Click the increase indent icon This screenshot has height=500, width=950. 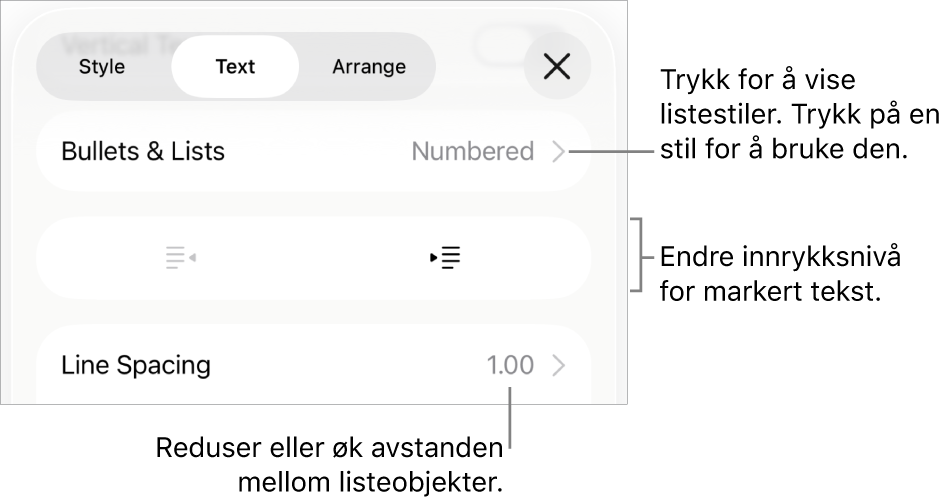445,258
